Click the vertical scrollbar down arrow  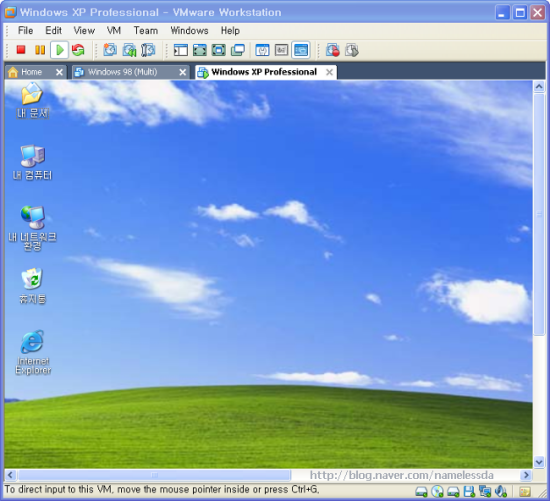[539, 462]
